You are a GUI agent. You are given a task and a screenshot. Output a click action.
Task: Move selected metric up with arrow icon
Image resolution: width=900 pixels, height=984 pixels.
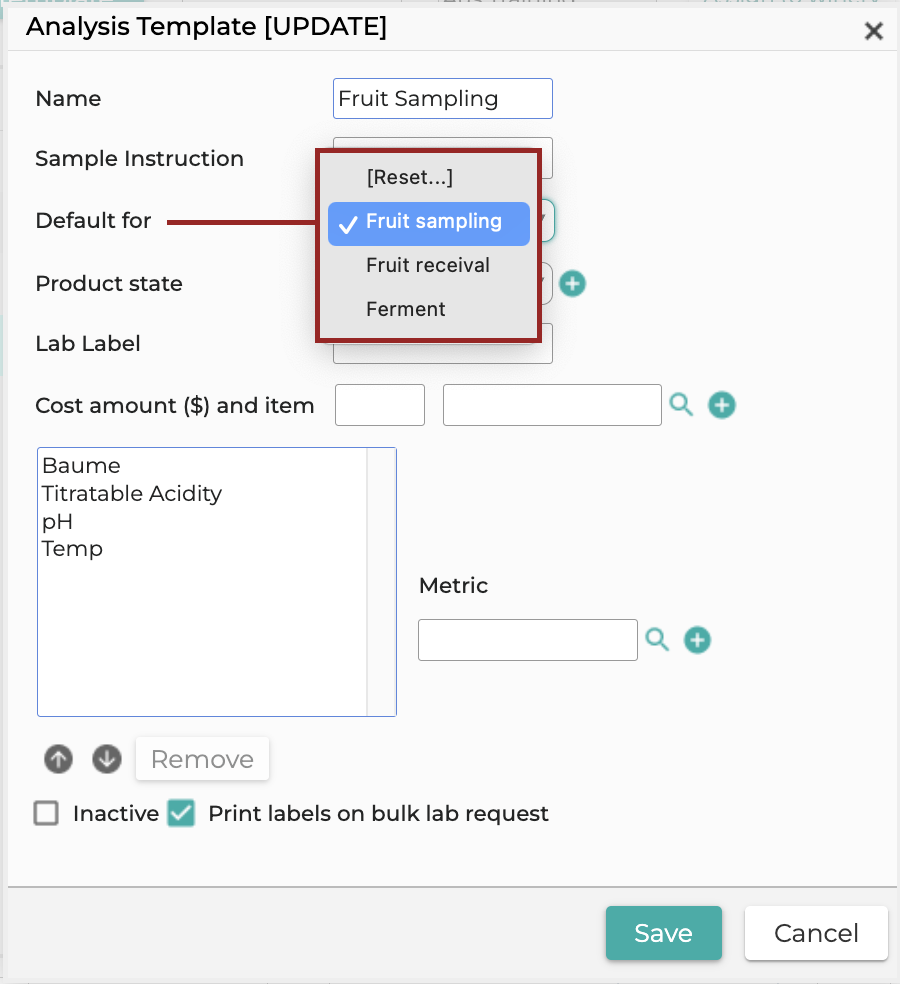point(58,759)
